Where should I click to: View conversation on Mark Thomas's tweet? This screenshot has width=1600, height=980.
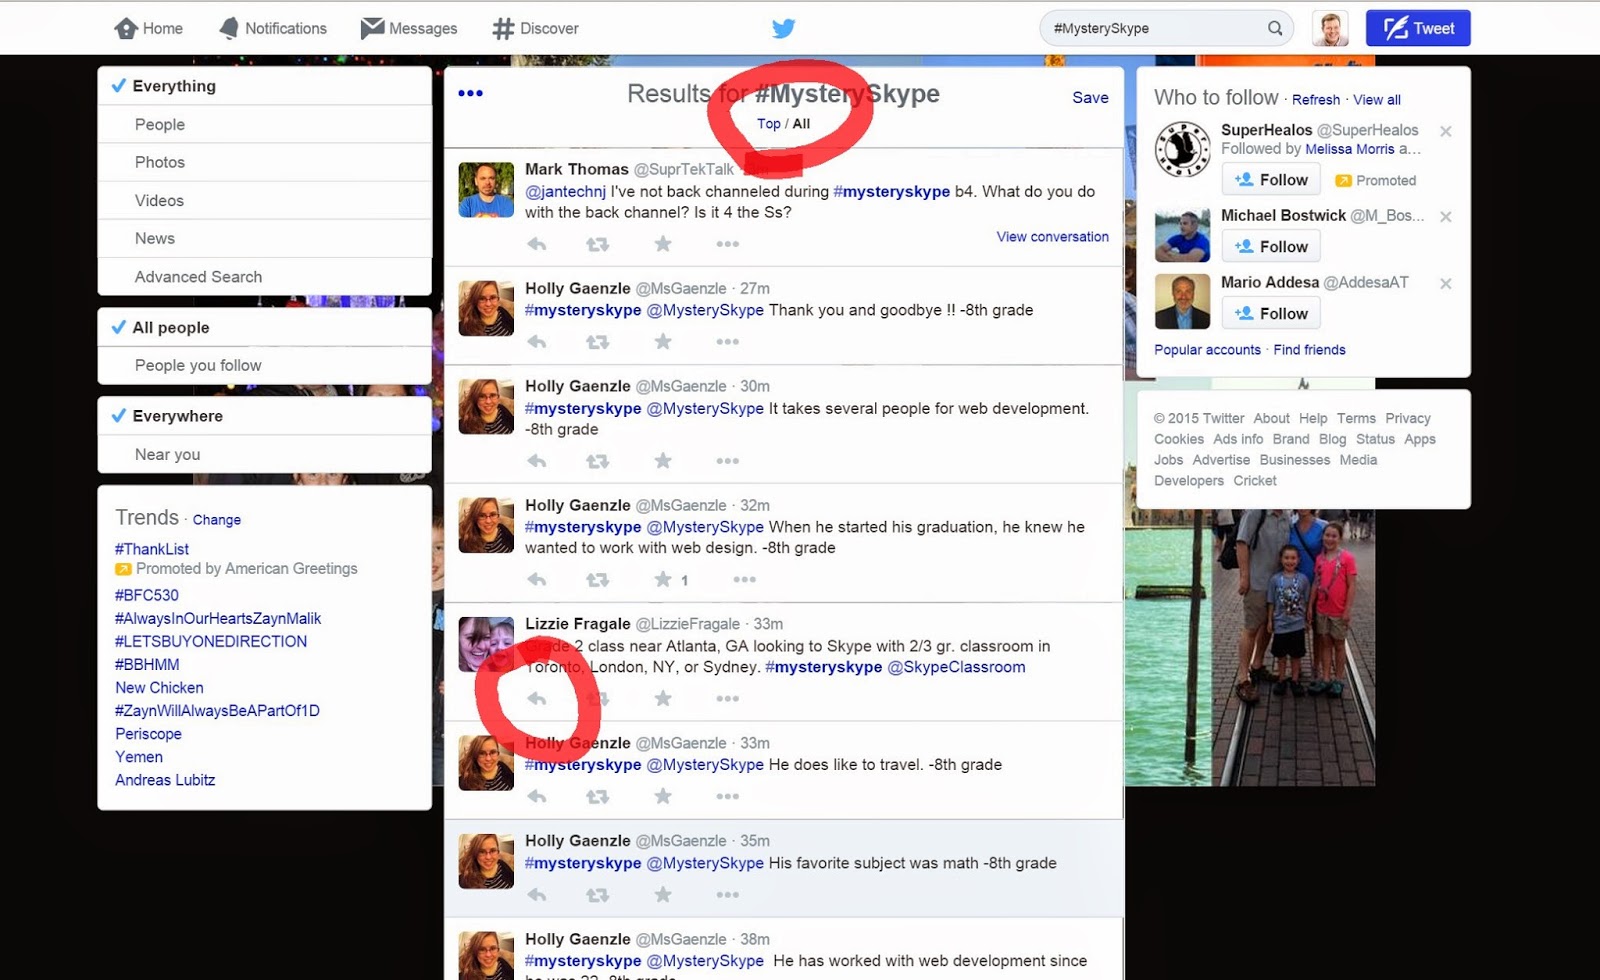(1053, 237)
